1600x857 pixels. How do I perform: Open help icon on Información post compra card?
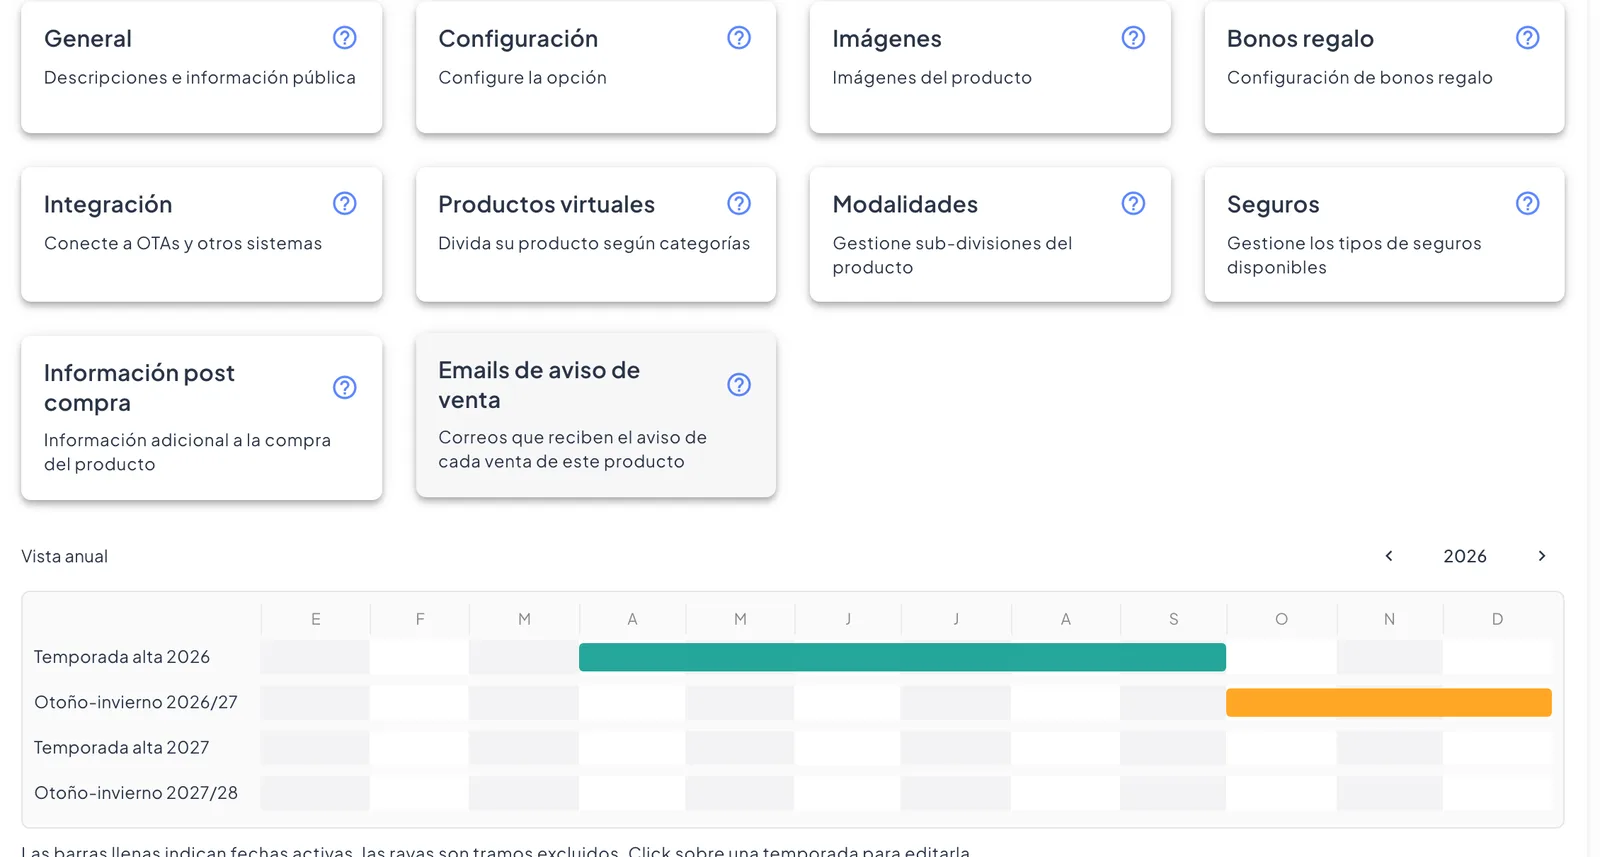344,388
